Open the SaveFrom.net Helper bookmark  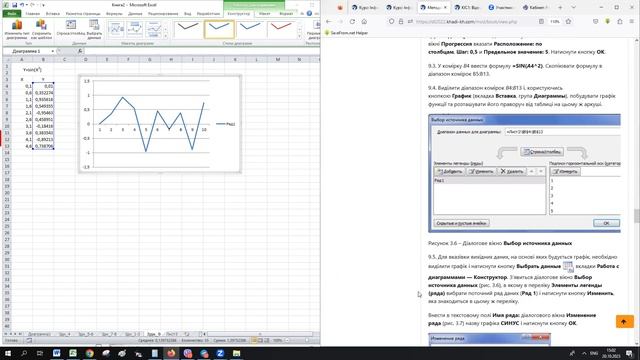point(347,33)
